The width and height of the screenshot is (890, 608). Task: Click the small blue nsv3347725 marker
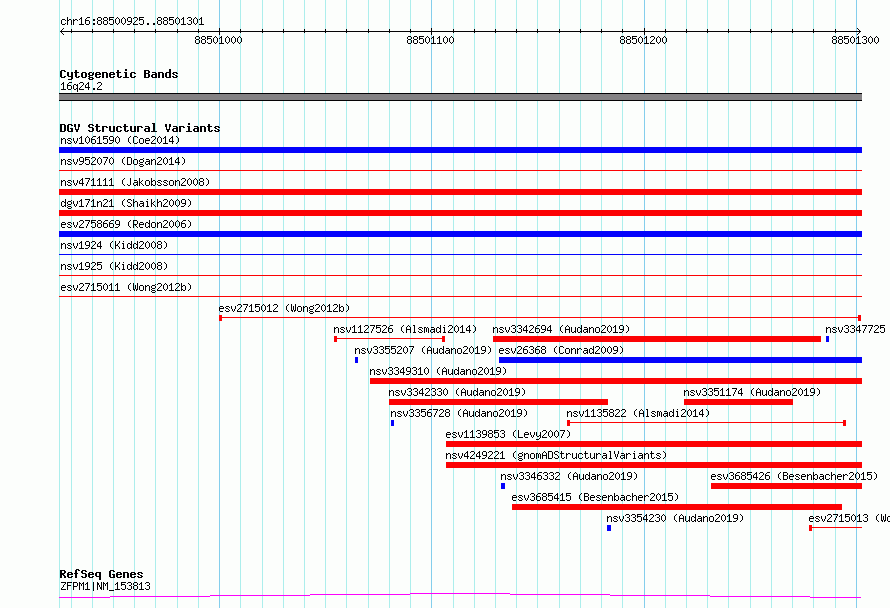(828, 339)
